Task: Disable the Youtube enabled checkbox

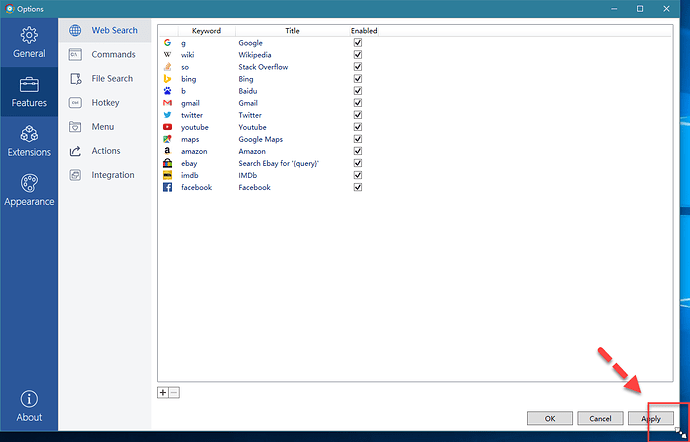Action: (358, 127)
